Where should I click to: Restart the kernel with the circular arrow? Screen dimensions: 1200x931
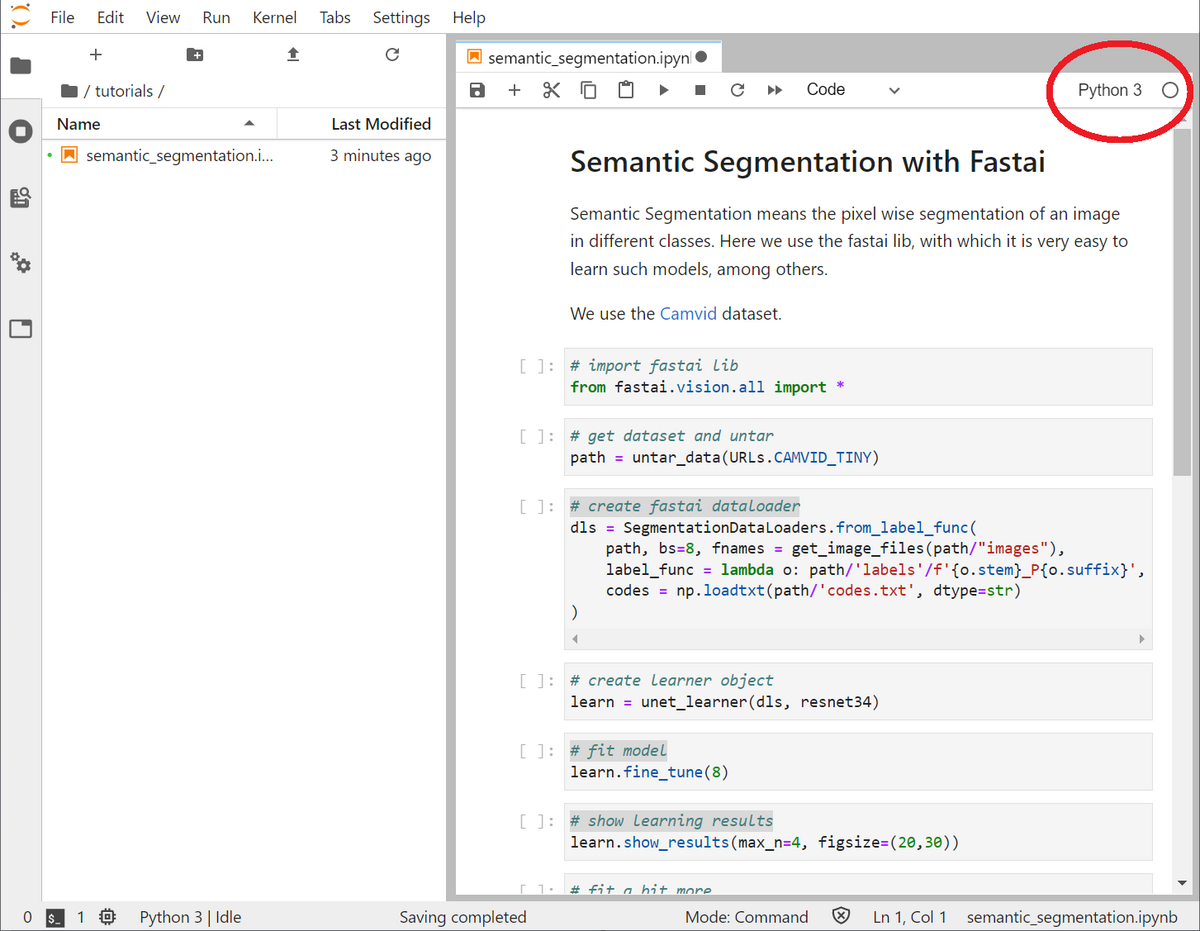[x=737, y=90]
